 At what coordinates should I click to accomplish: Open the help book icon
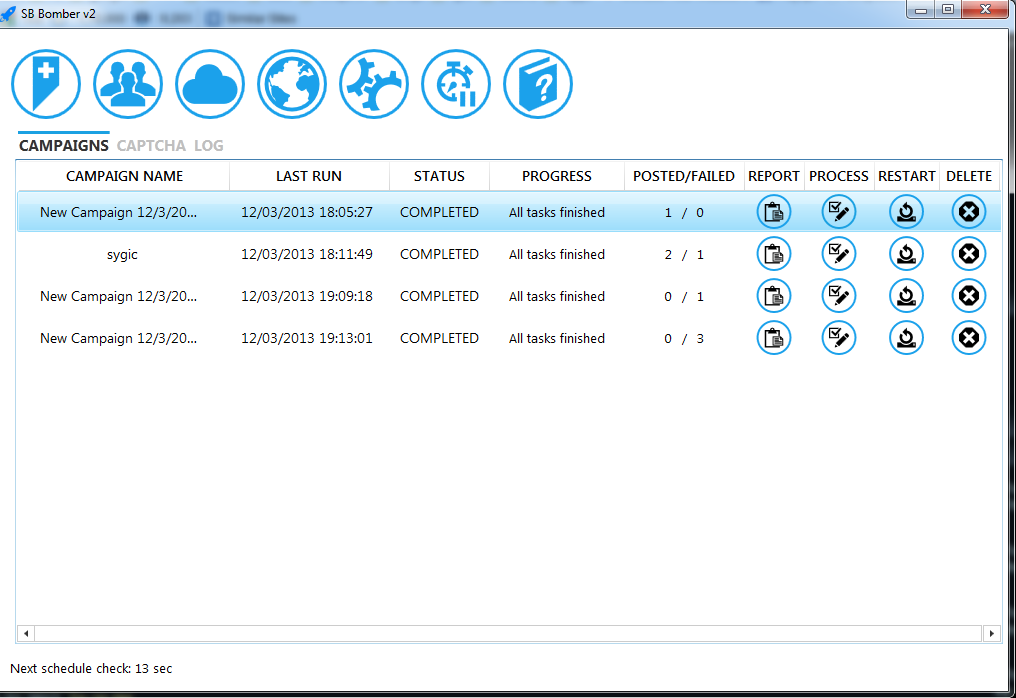coord(538,84)
